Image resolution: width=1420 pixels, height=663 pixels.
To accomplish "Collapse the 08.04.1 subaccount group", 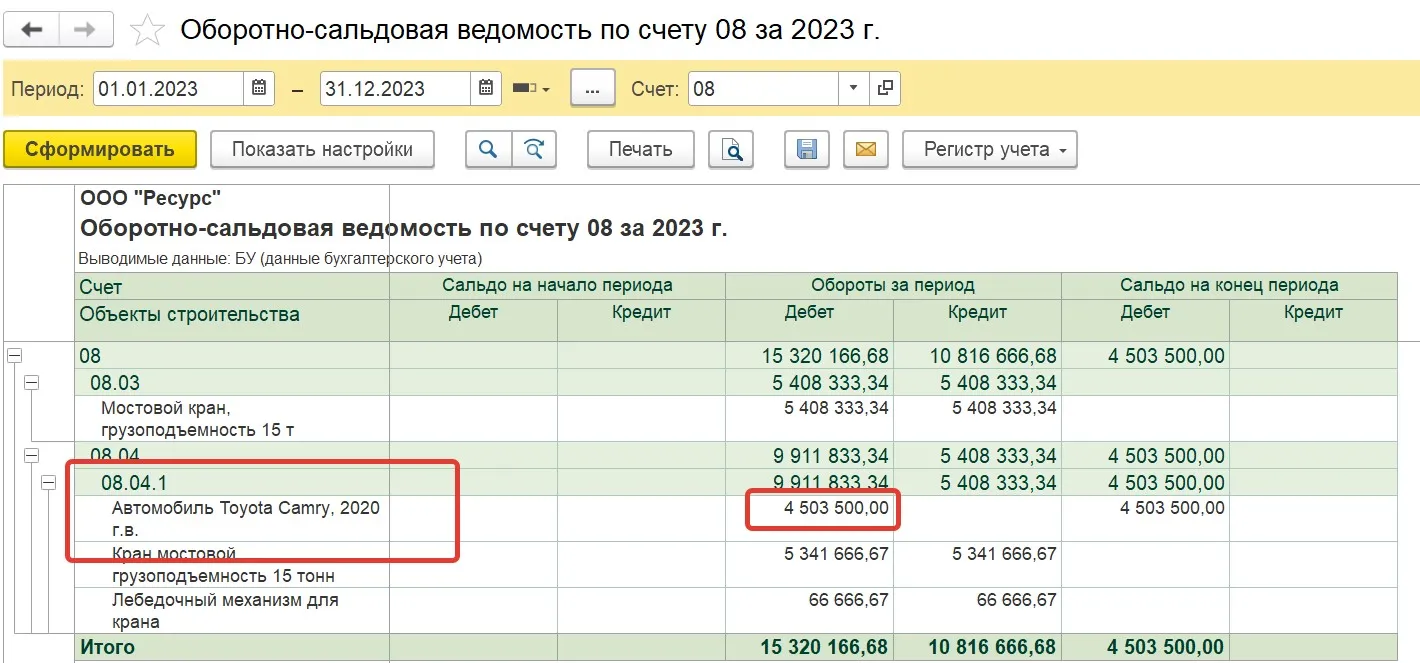I will [x=48, y=483].
